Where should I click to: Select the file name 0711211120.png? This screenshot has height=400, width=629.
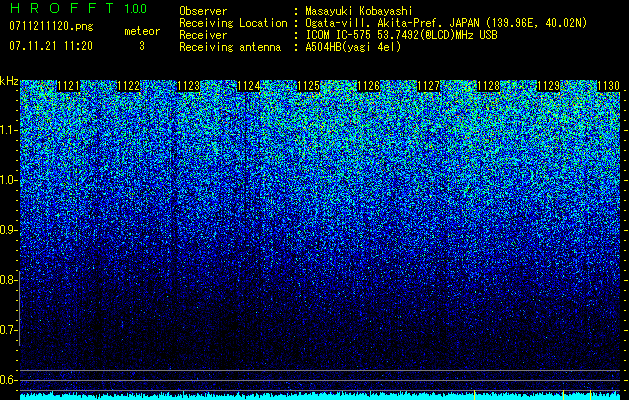pyautogui.click(x=51, y=27)
